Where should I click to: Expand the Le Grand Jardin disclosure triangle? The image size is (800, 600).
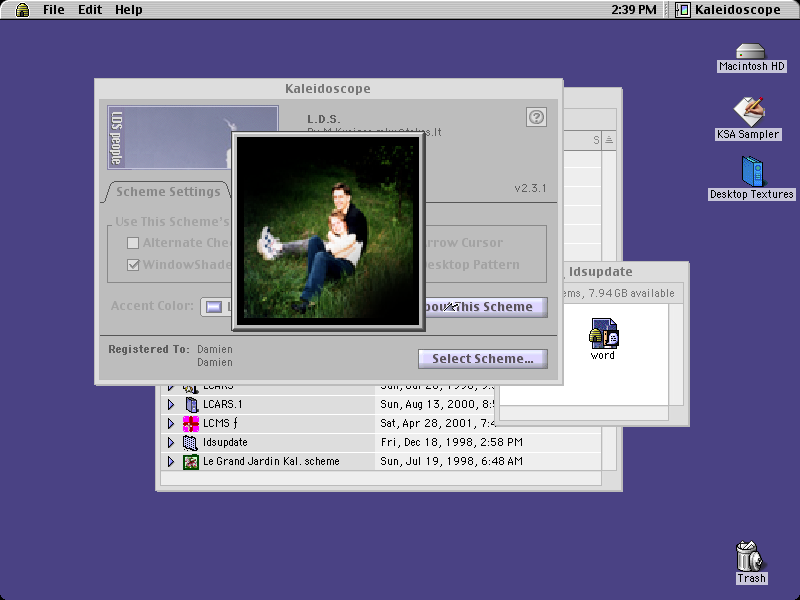pos(171,462)
